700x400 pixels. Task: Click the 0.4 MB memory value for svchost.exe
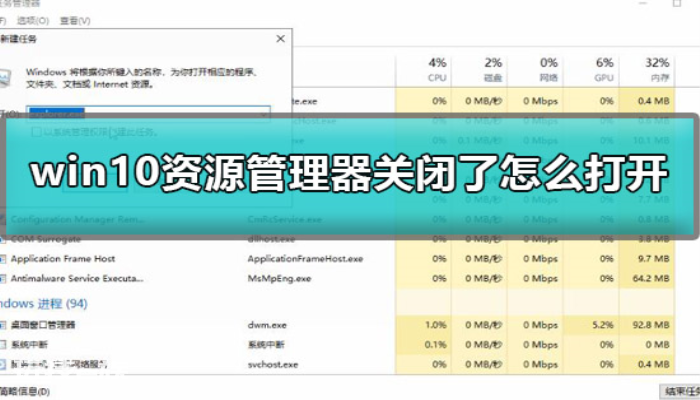(654, 364)
